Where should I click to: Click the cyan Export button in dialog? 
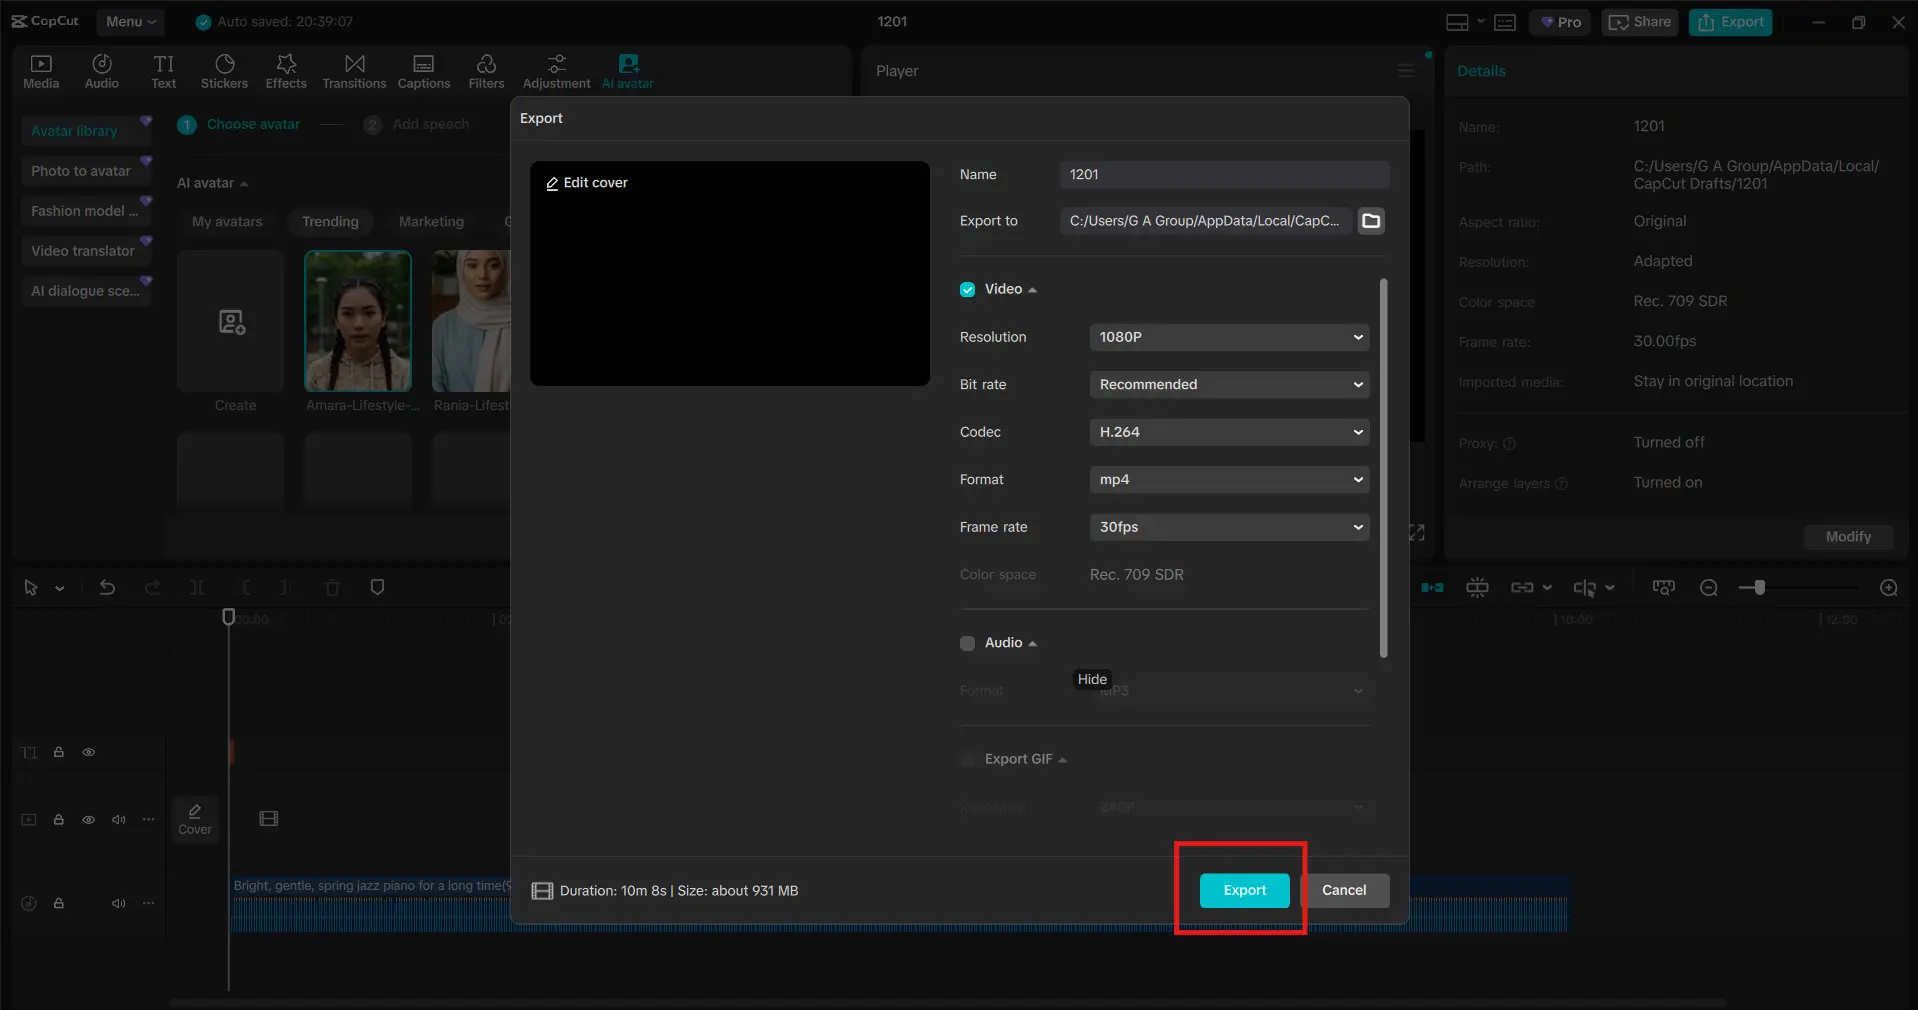coord(1244,890)
